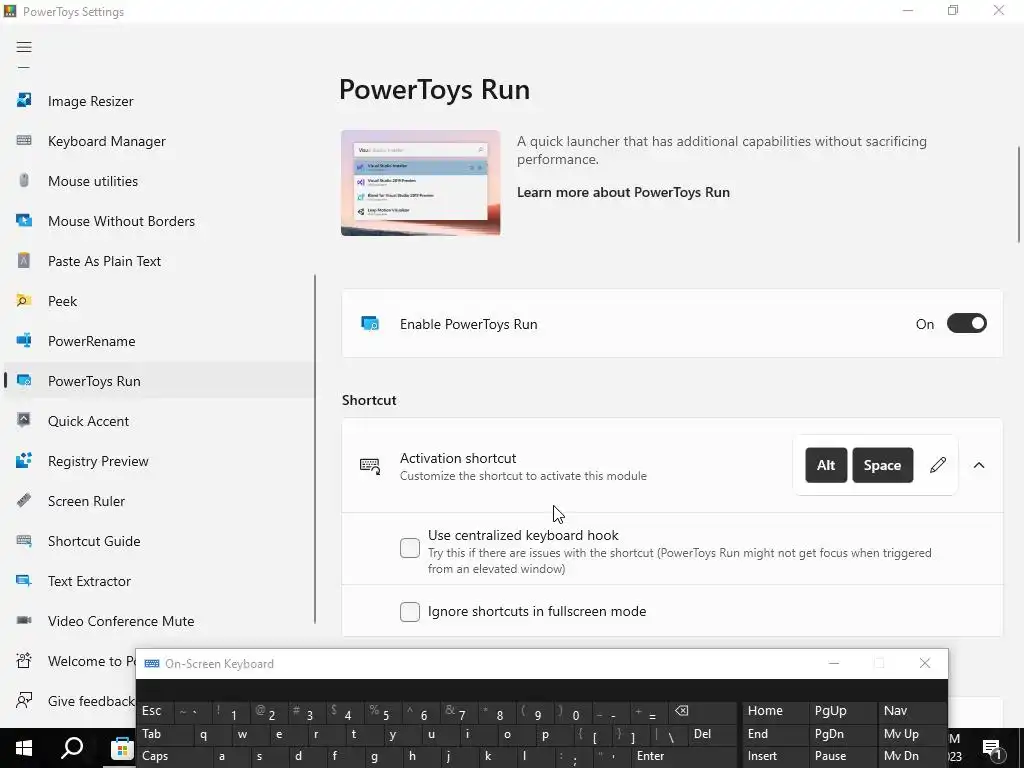Image resolution: width=1024 pixels, height=768 pixels.
Task: Minimize the On-Screen Keyboard window
Action: 834,664
